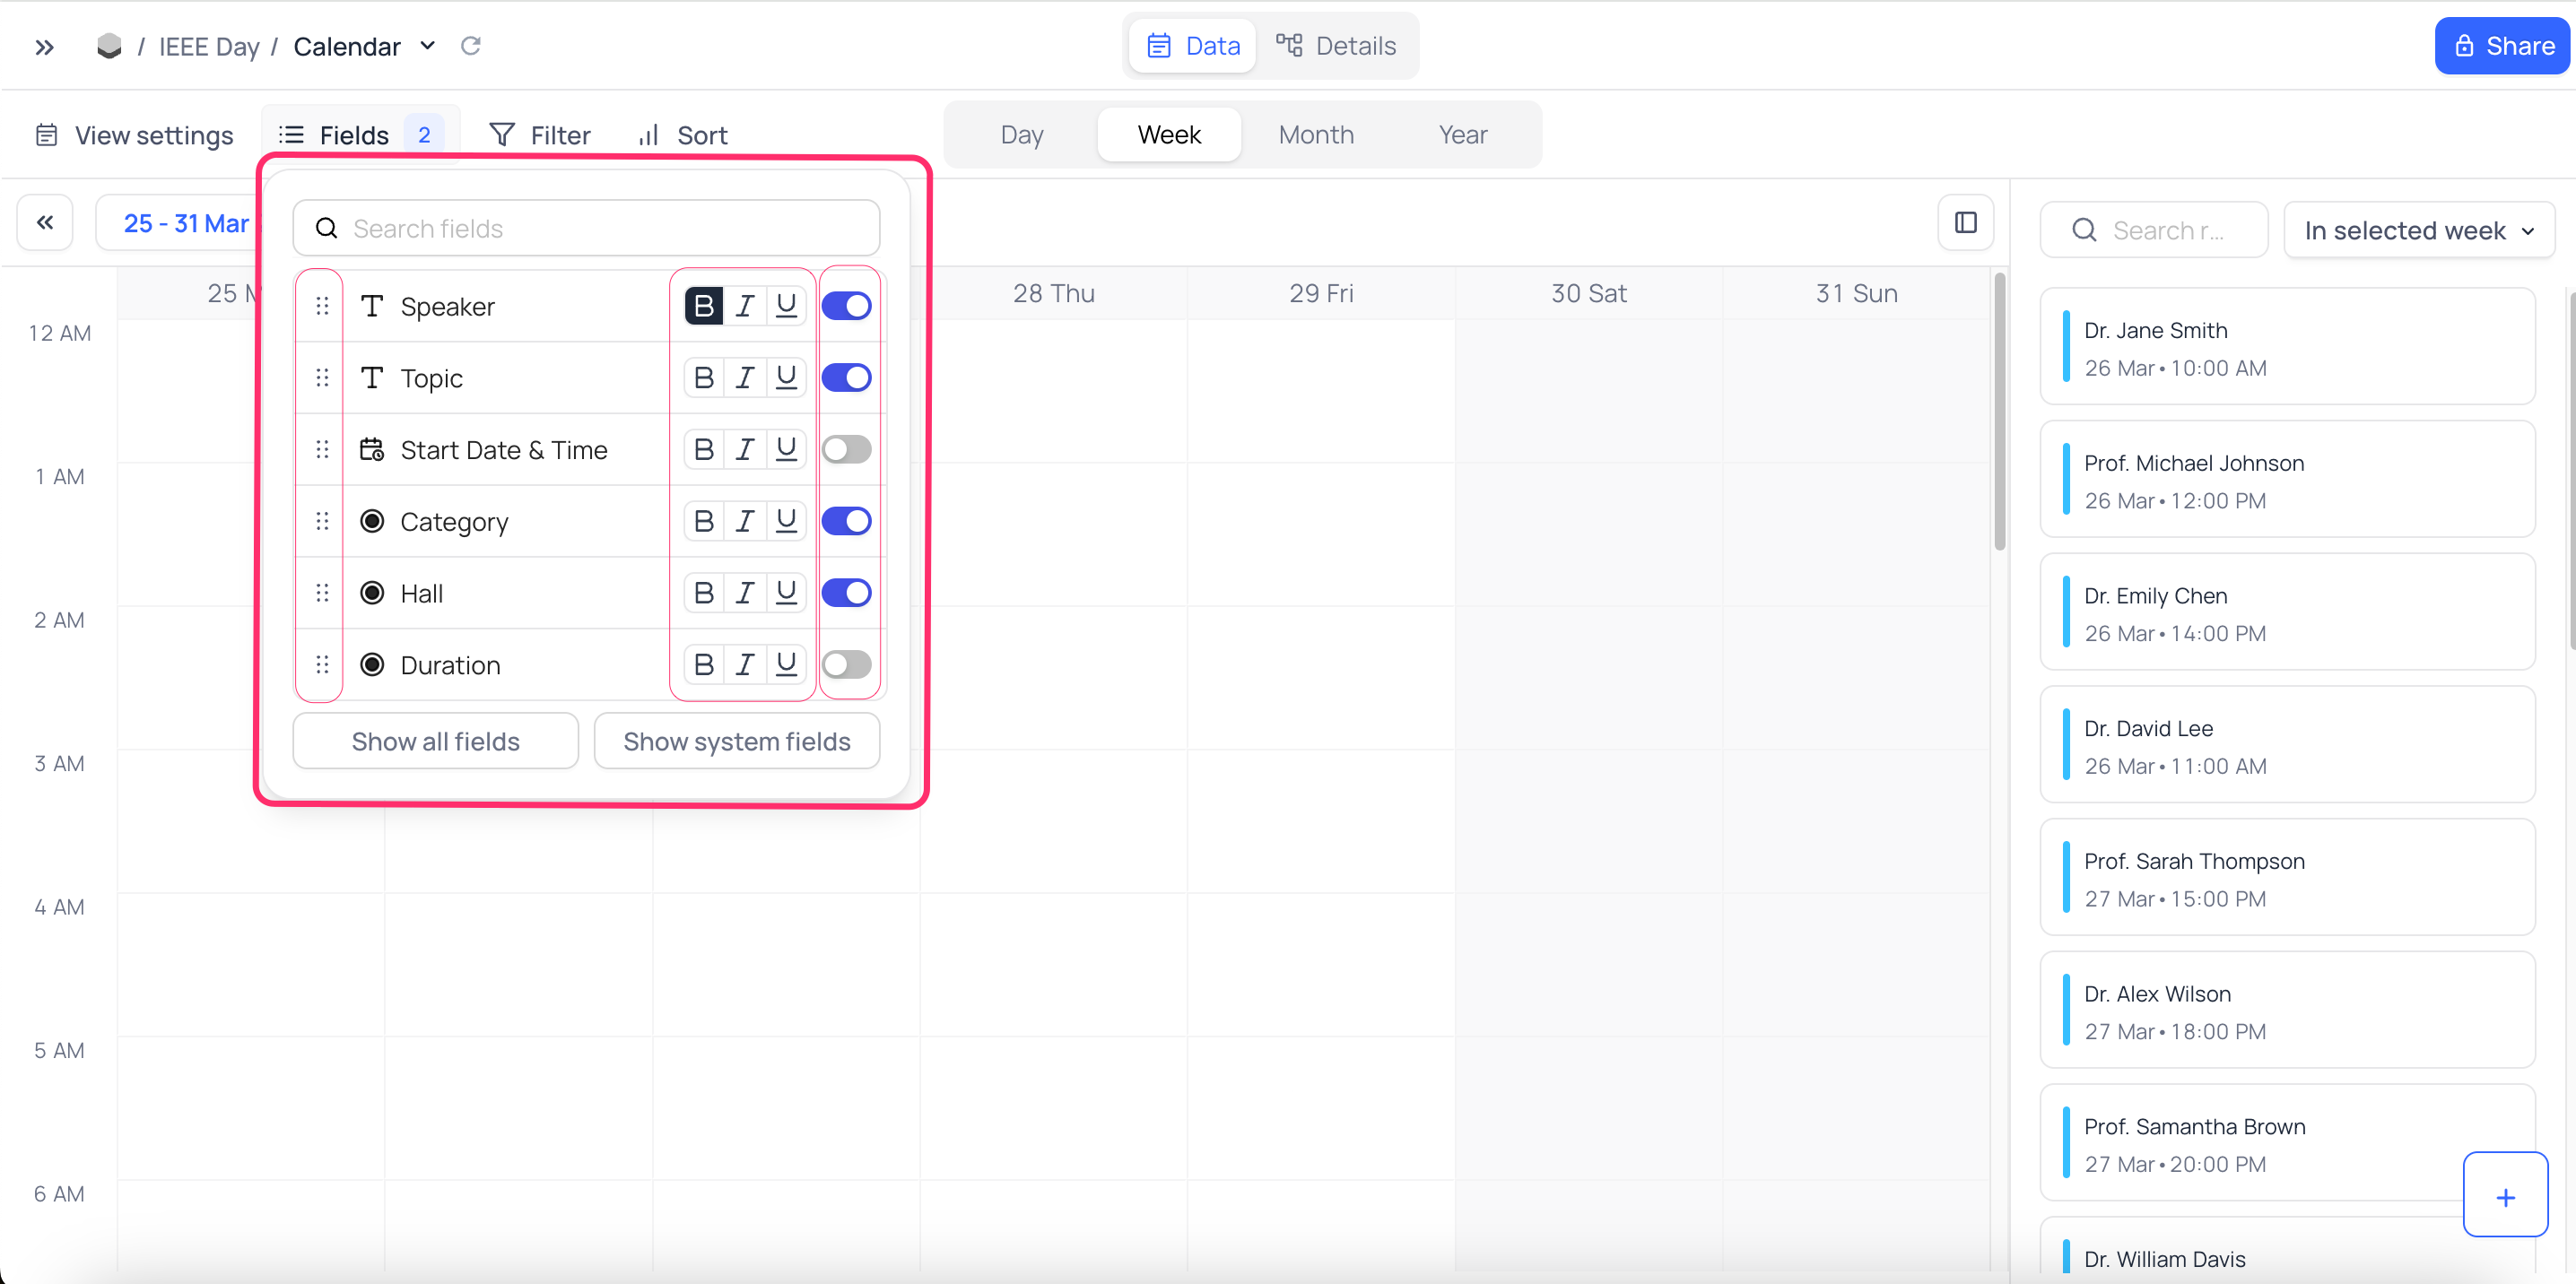Select the Year tab in calendar

(x=1464, y=134)
